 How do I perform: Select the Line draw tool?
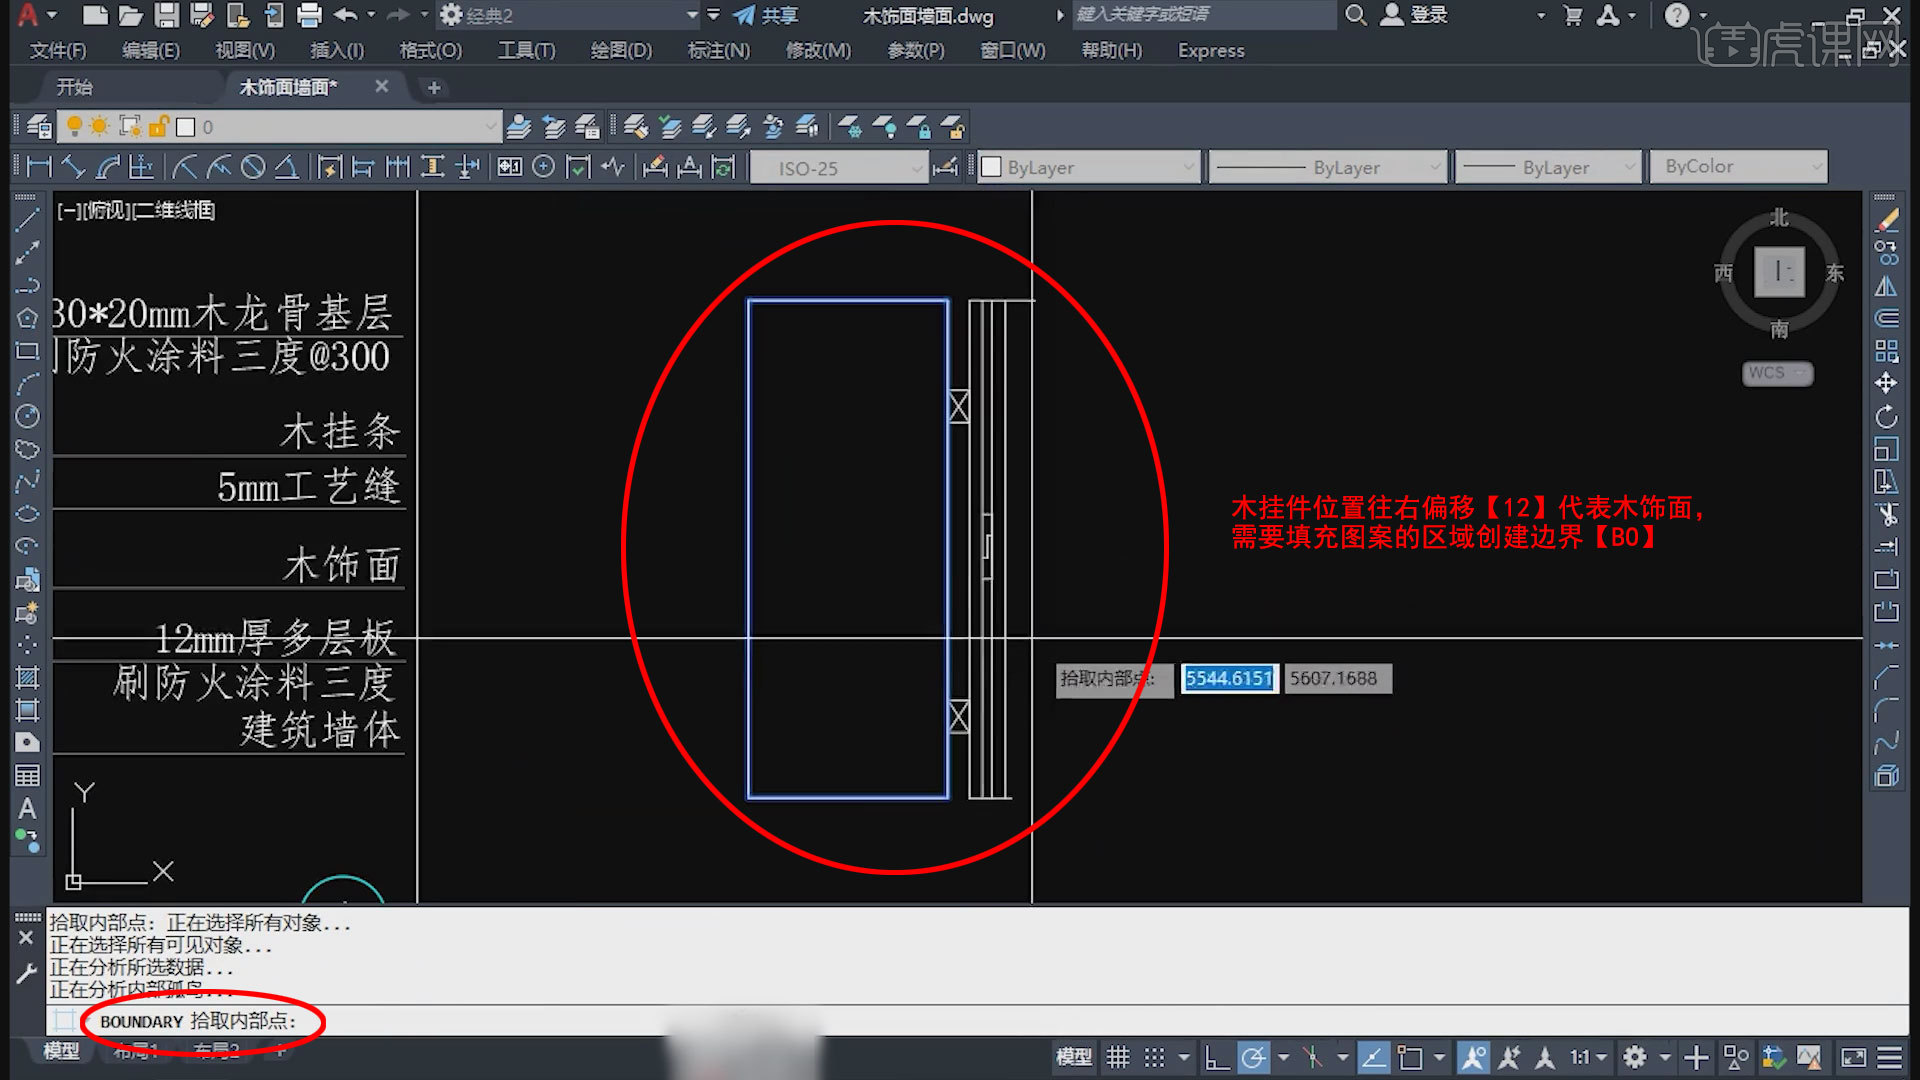pyautogui.click(x=27, y=220)
